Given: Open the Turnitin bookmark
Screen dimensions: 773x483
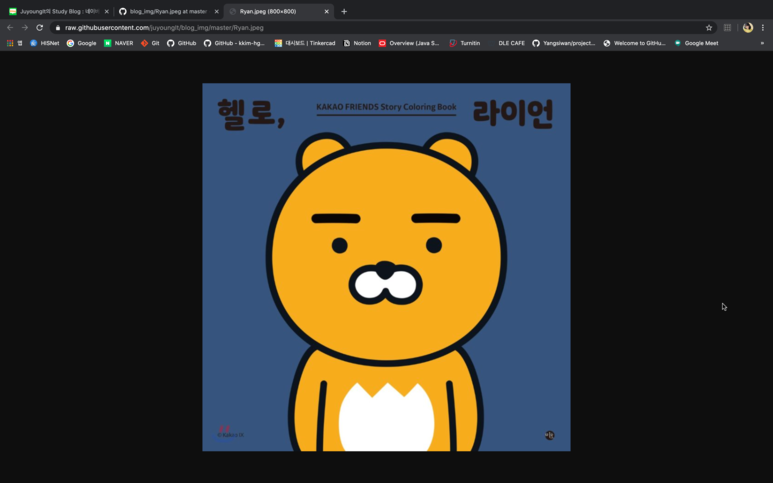Looking at the screenshot, I should coord(464,43).
